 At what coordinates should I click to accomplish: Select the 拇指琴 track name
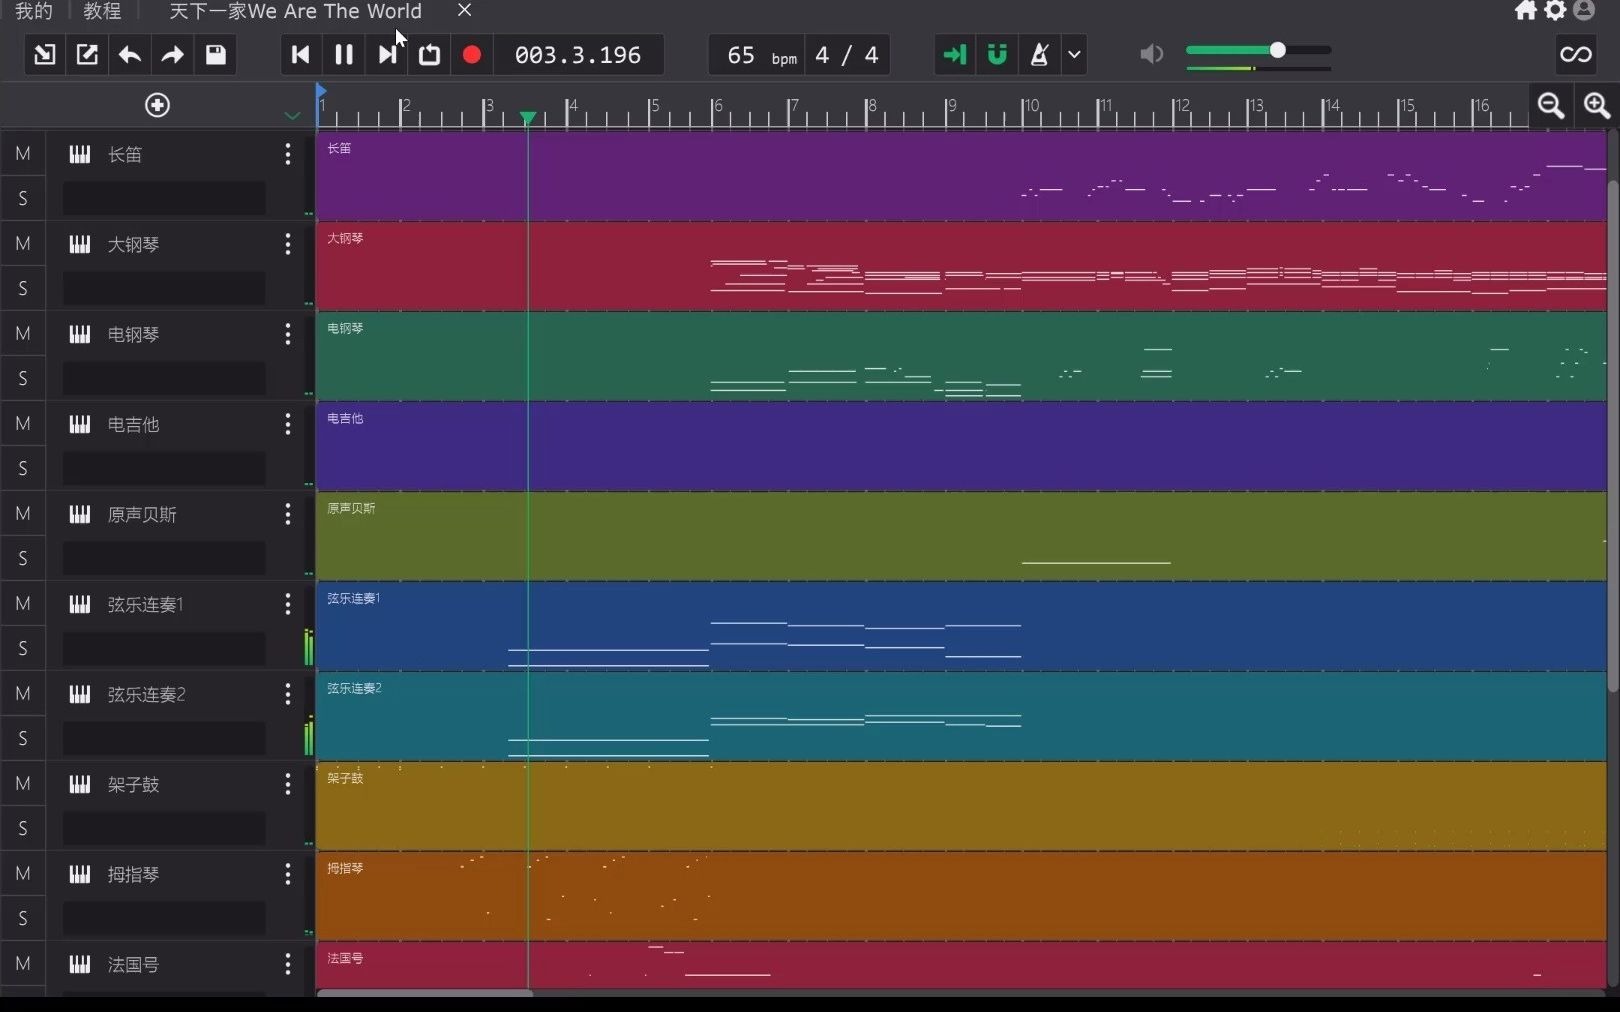pos(134,875)
